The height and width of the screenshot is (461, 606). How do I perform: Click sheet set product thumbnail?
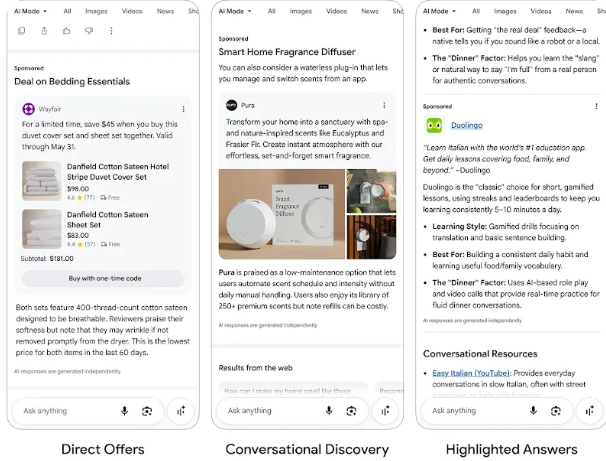[42, 229]
